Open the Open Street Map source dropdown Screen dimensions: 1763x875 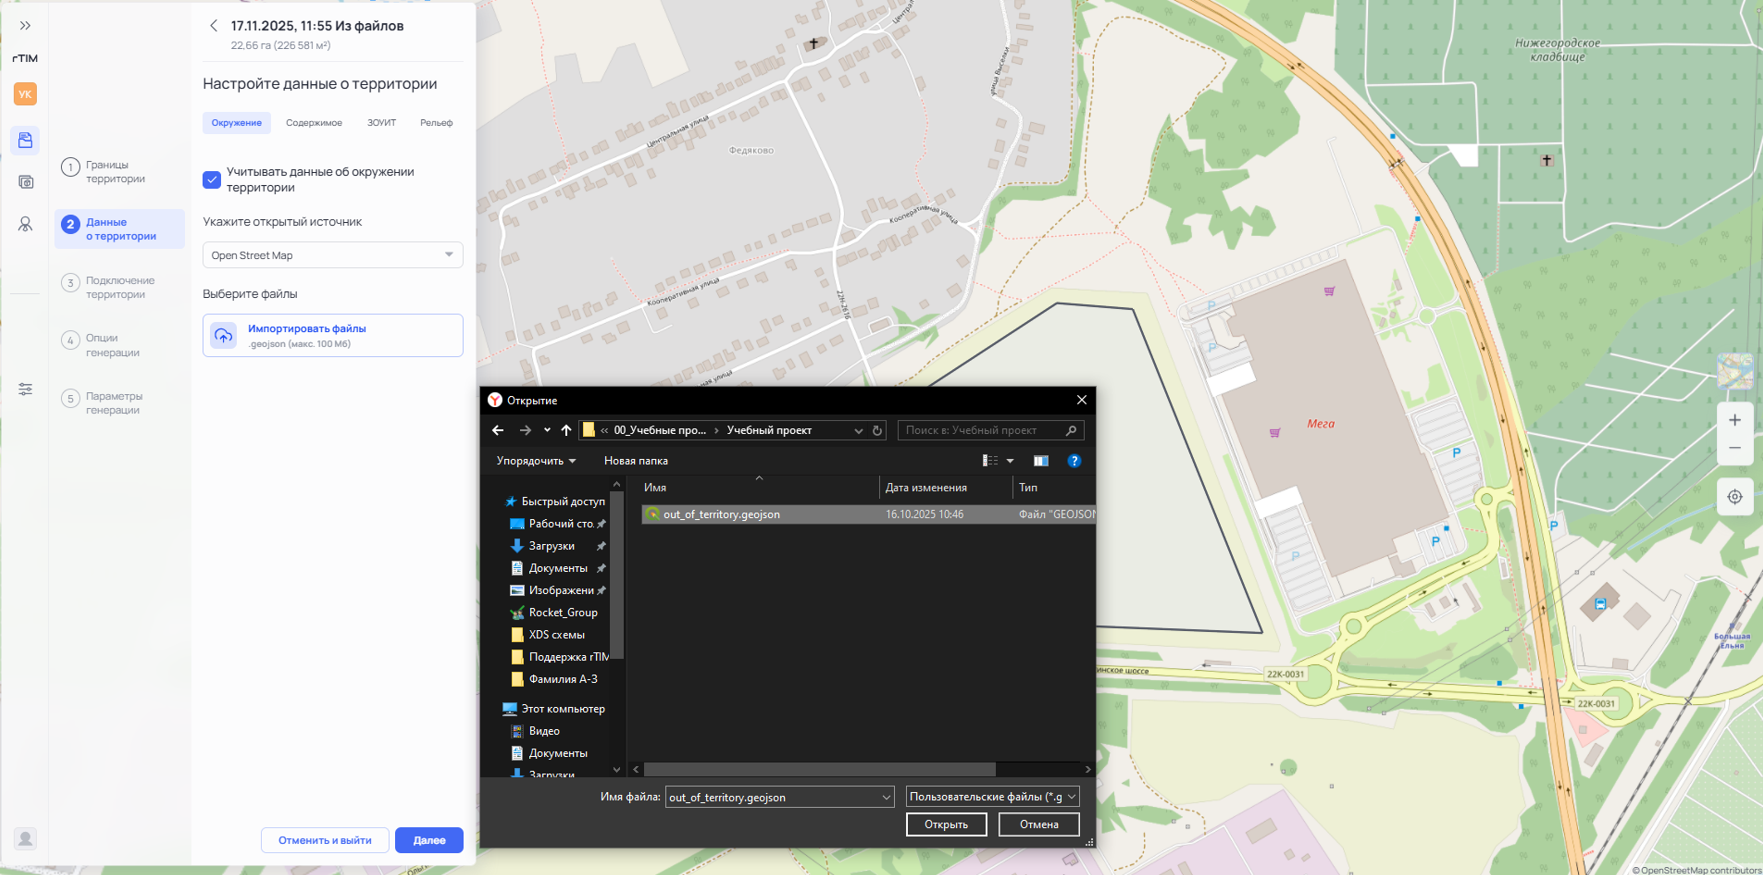click(332, 255)
